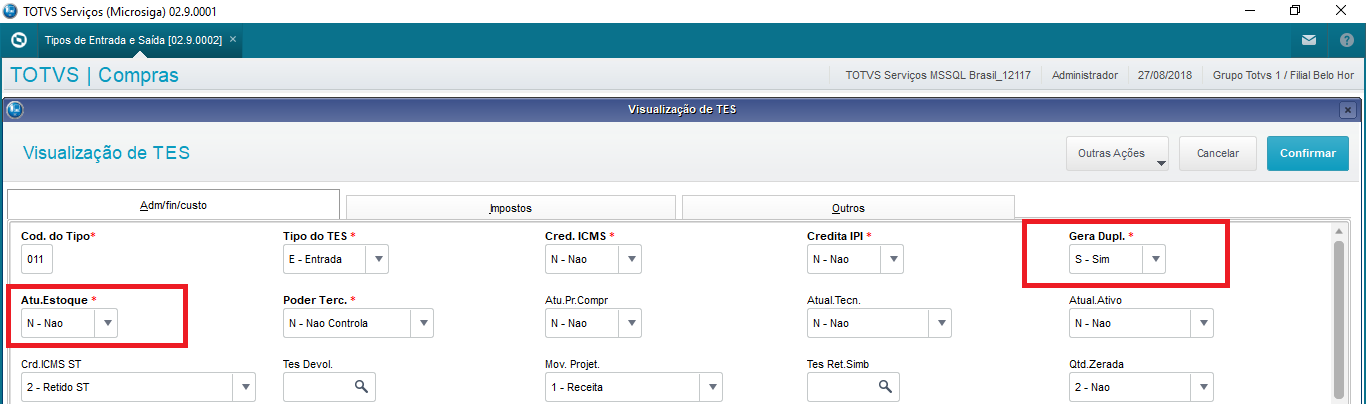This screenshot has height=404, width=1366.
Task: Open the Gera Dupl. dropdown
Action: click(1155, 260)
